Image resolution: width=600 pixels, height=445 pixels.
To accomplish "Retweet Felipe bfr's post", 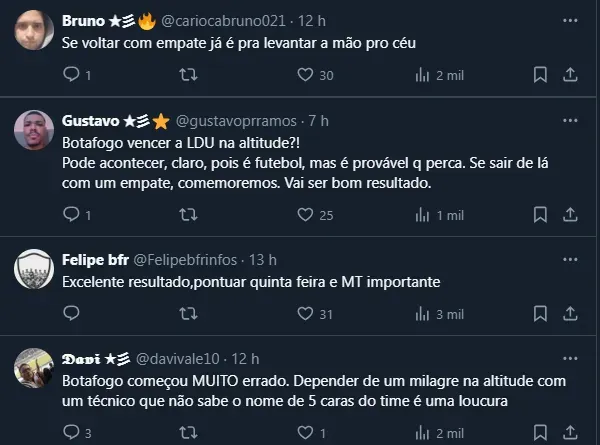I will pos(186,314).
